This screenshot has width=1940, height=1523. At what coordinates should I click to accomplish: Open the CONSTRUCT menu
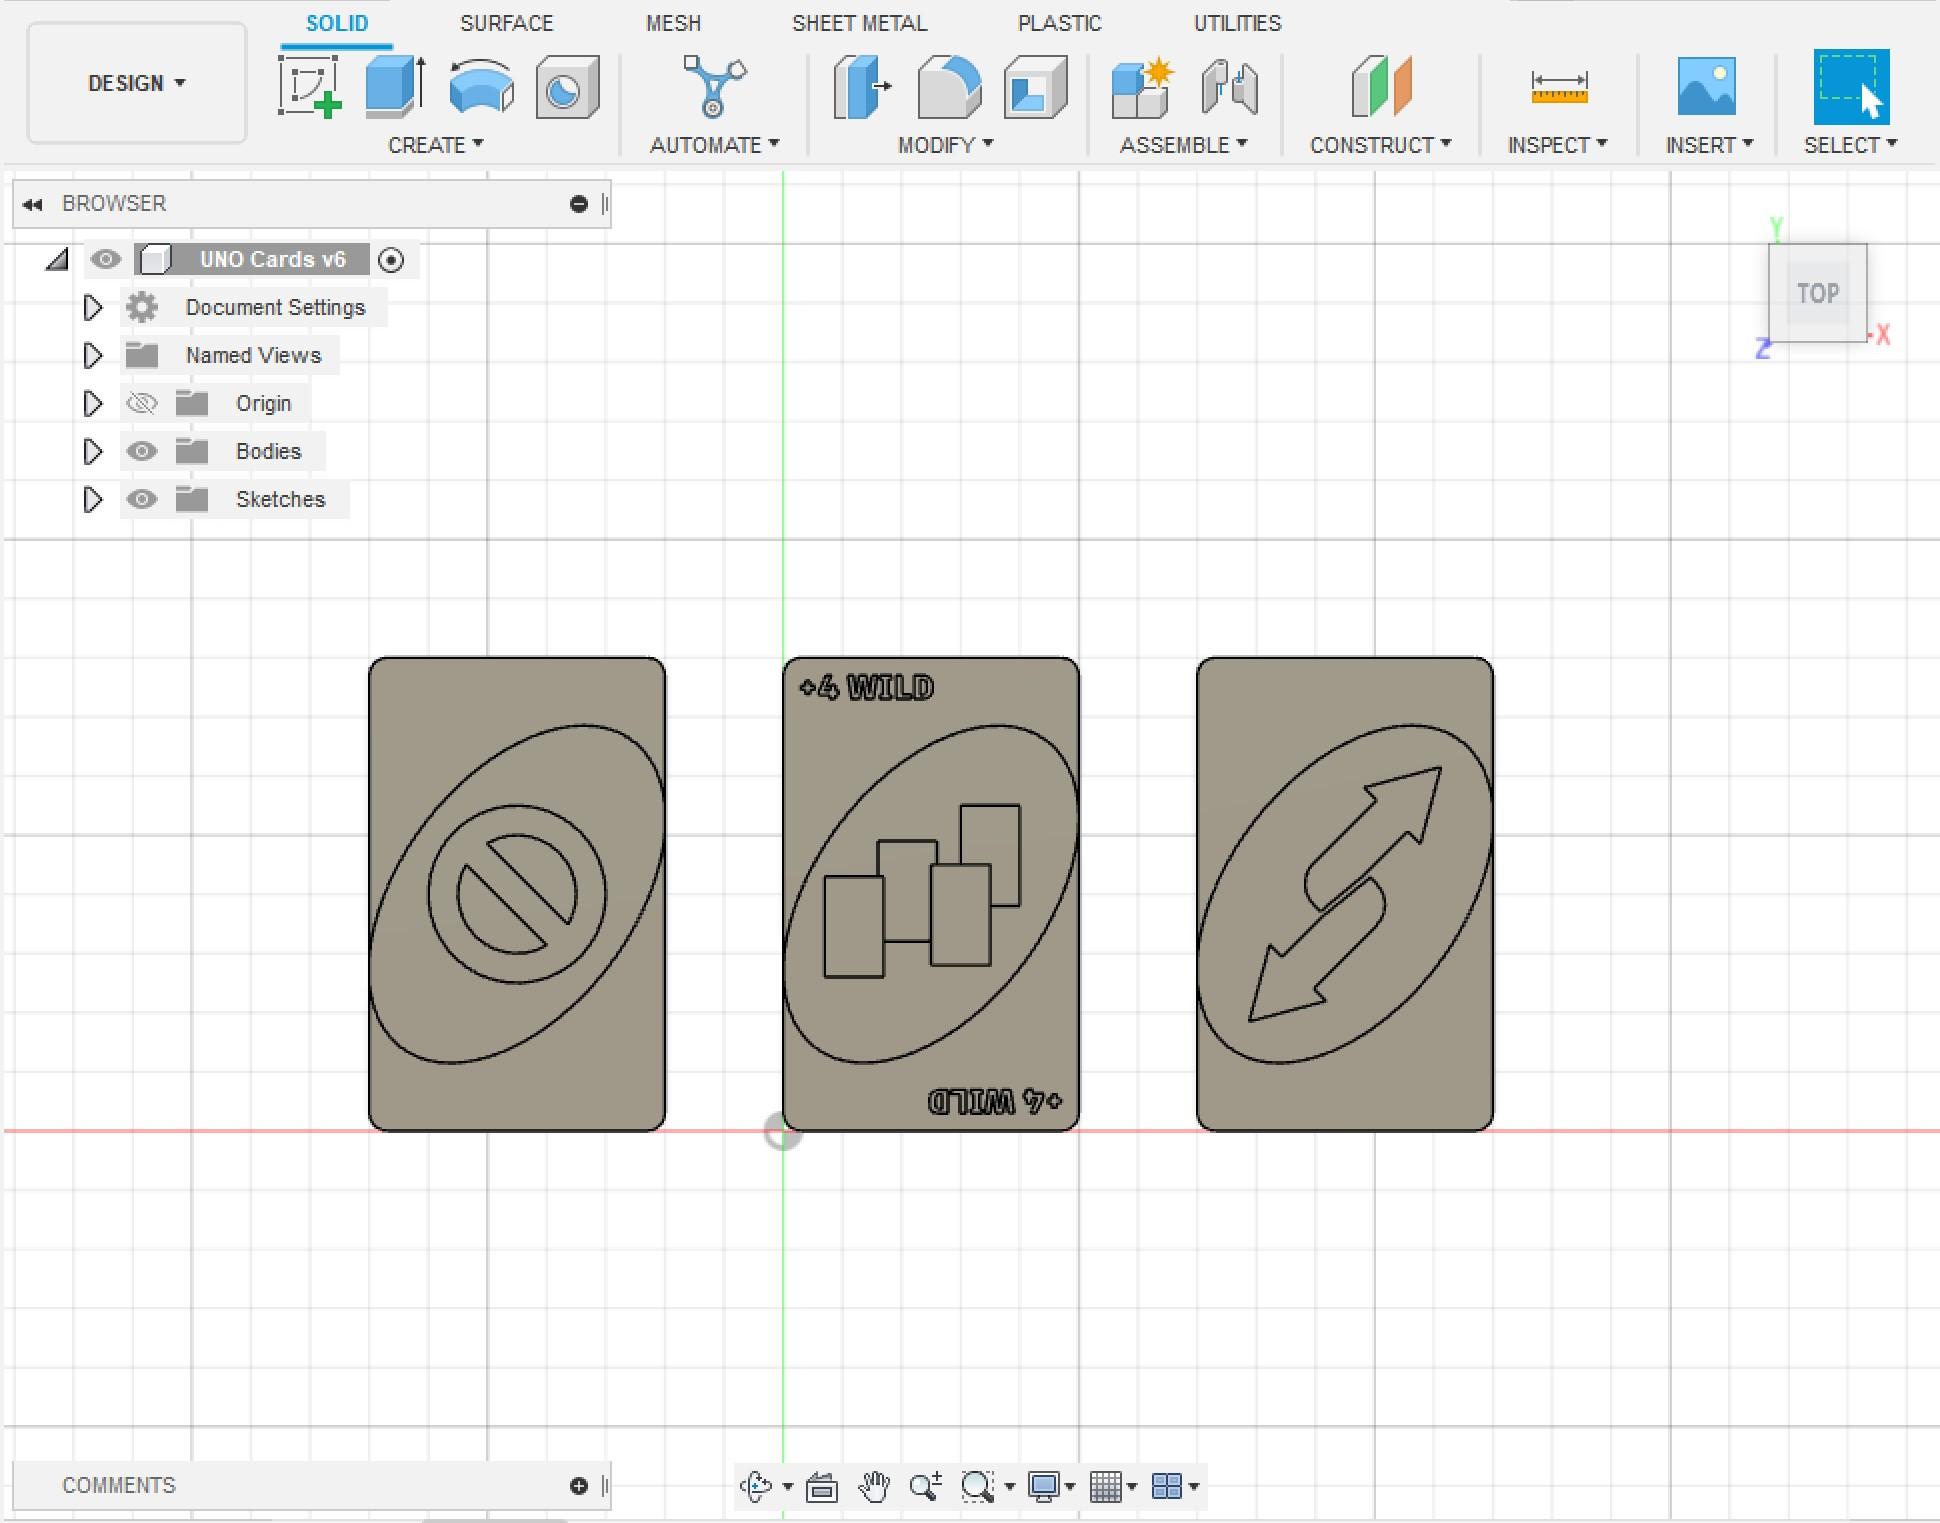(x=1380, y=145)
